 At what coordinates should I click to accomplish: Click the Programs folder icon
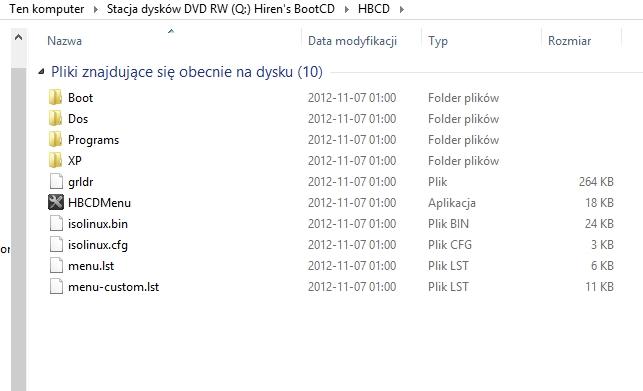tap(55, 139)
